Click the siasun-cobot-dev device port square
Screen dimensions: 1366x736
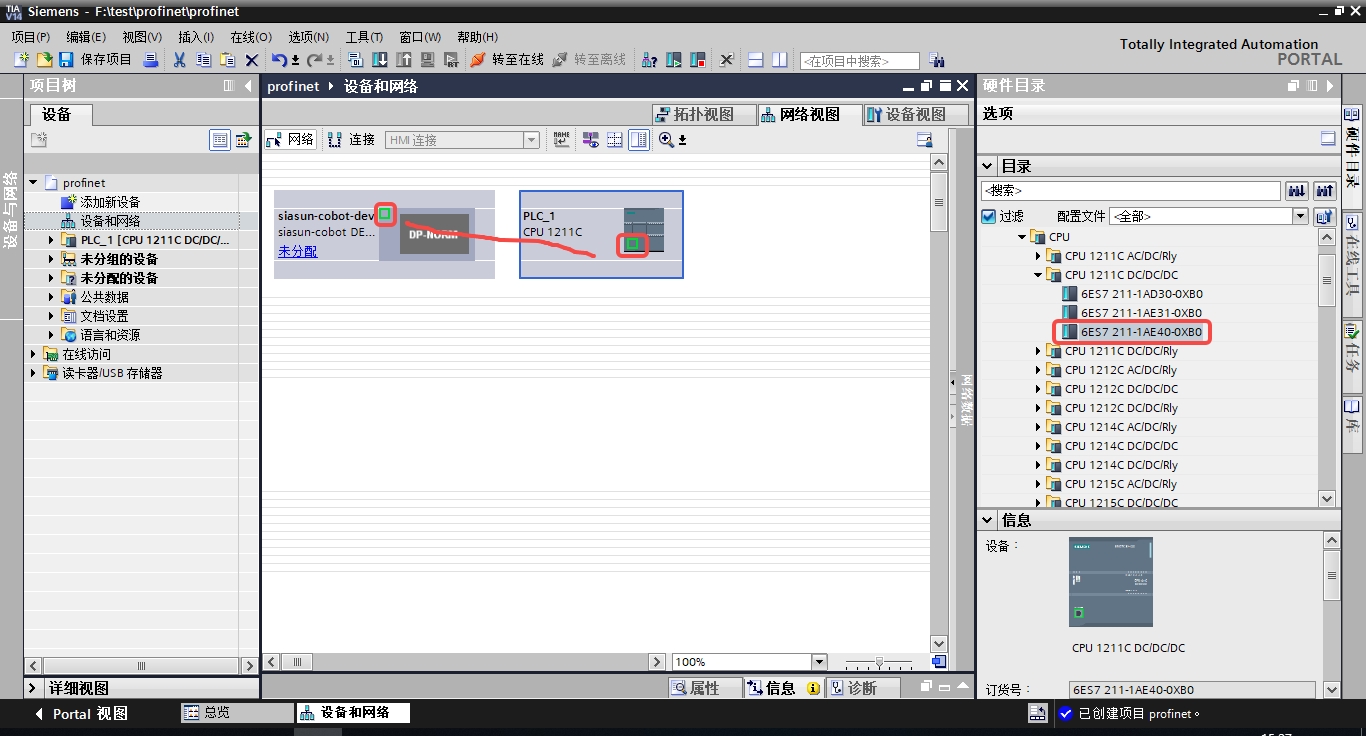pos(385,214)
